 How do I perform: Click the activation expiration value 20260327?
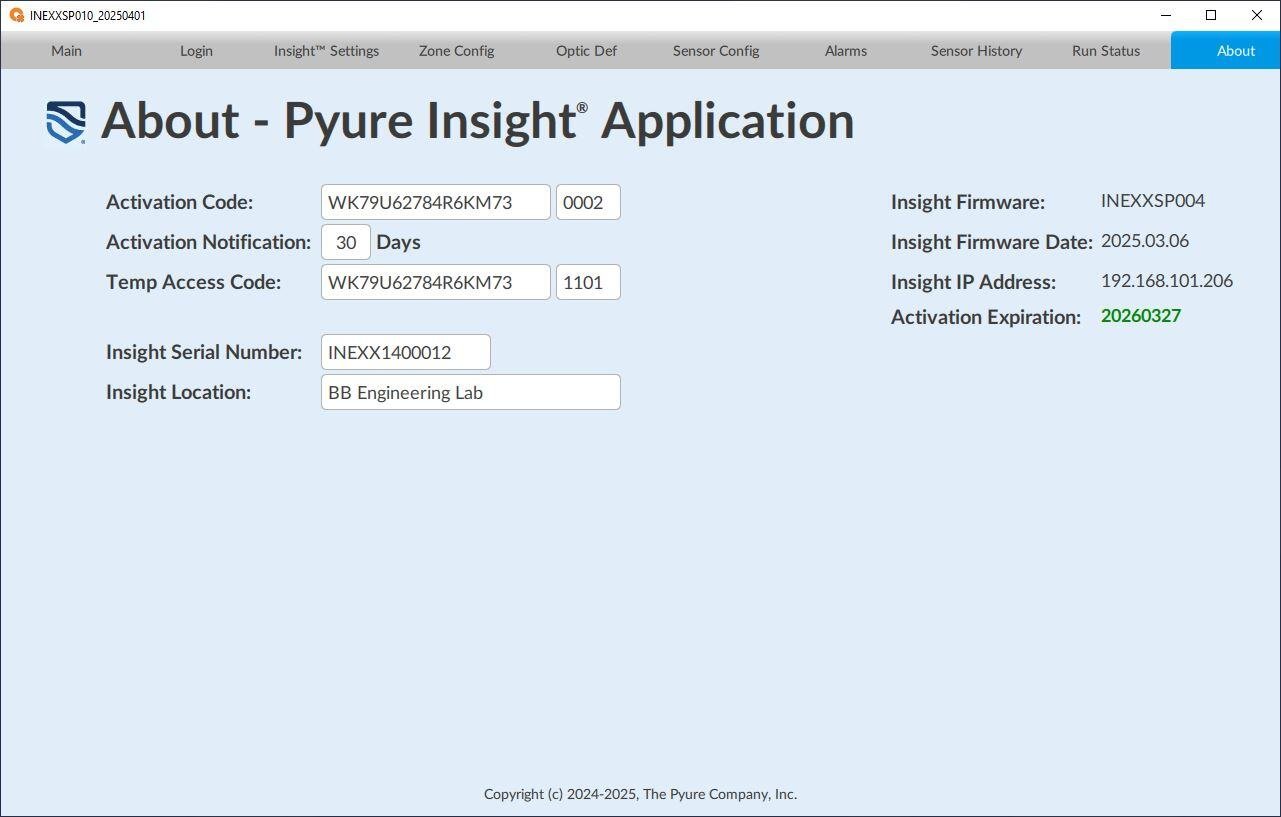click(x=1141, y=316)
